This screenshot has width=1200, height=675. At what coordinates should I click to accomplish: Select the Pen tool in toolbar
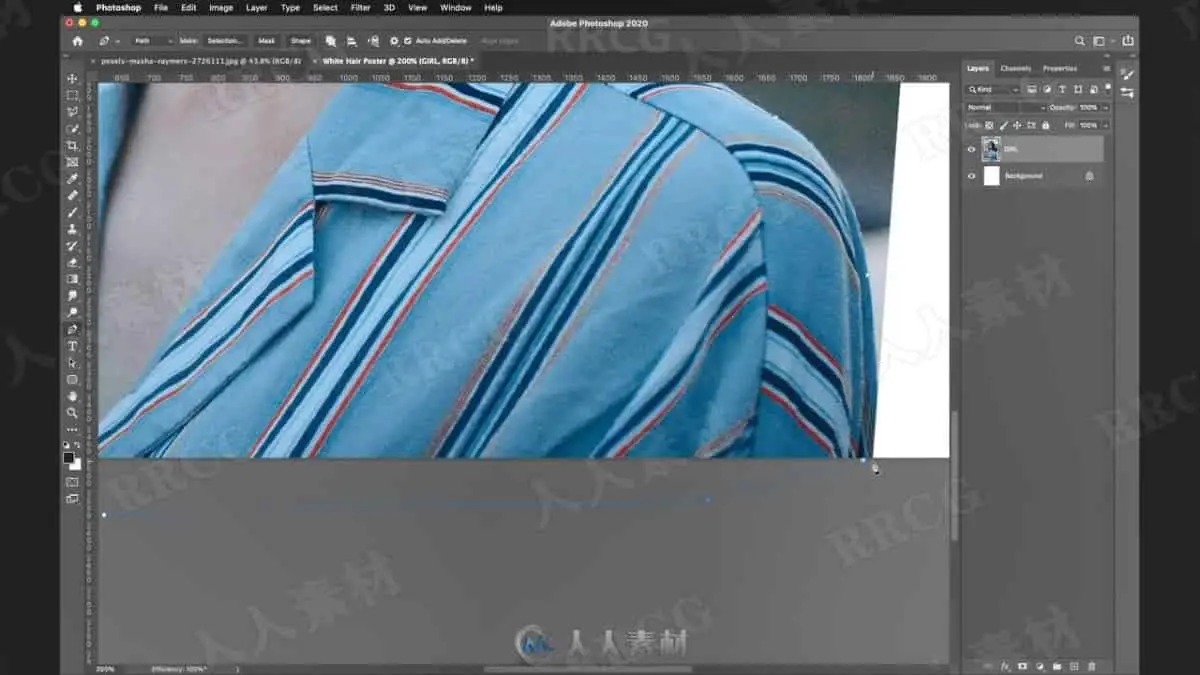click(x=72, y=329)
